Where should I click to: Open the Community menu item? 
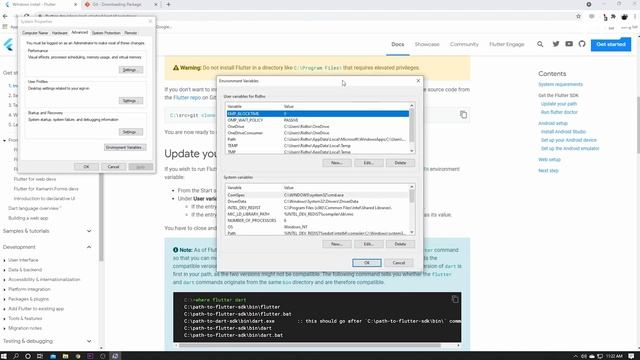[x=464, y=44]
